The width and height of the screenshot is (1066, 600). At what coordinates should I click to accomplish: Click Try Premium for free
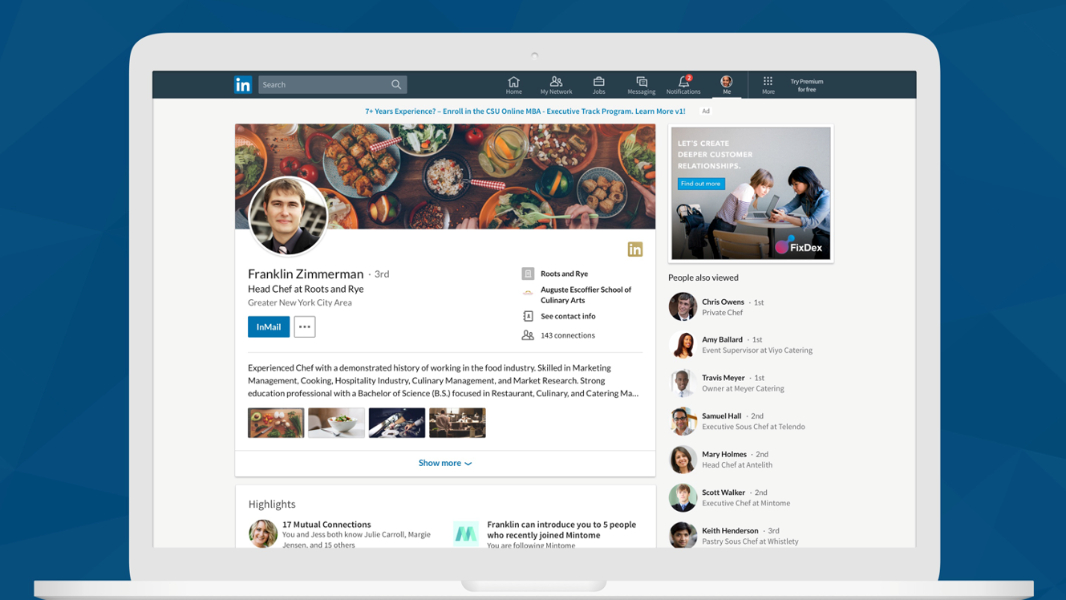coord(806,85)
